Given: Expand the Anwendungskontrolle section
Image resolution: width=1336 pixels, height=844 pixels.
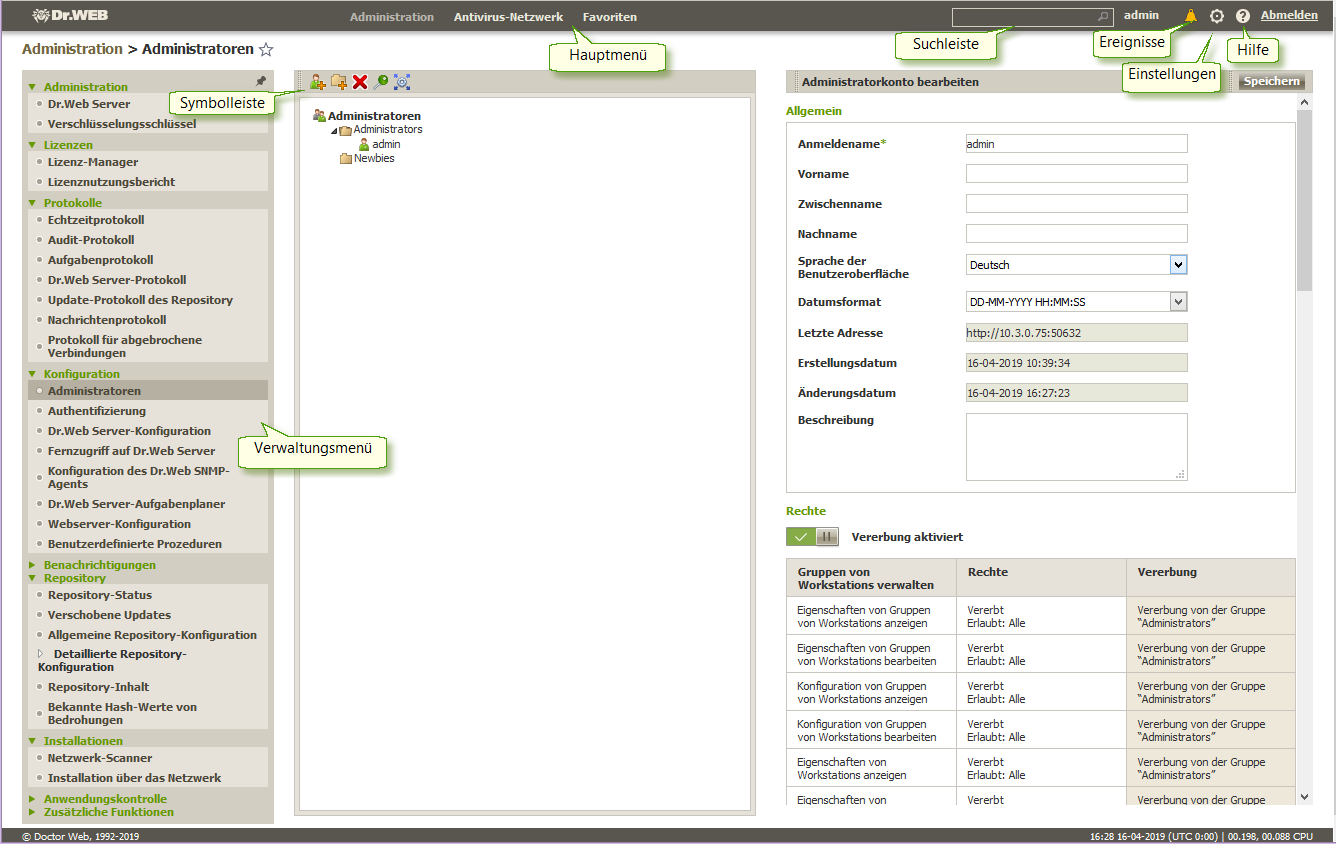Looking at the screenshot, I should pos(32,799).
